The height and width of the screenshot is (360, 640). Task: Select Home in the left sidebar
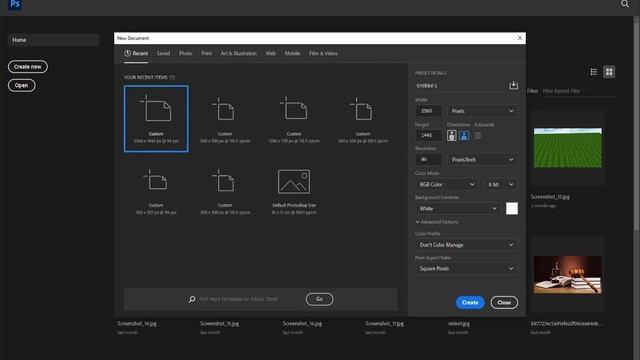pos(53,40)
